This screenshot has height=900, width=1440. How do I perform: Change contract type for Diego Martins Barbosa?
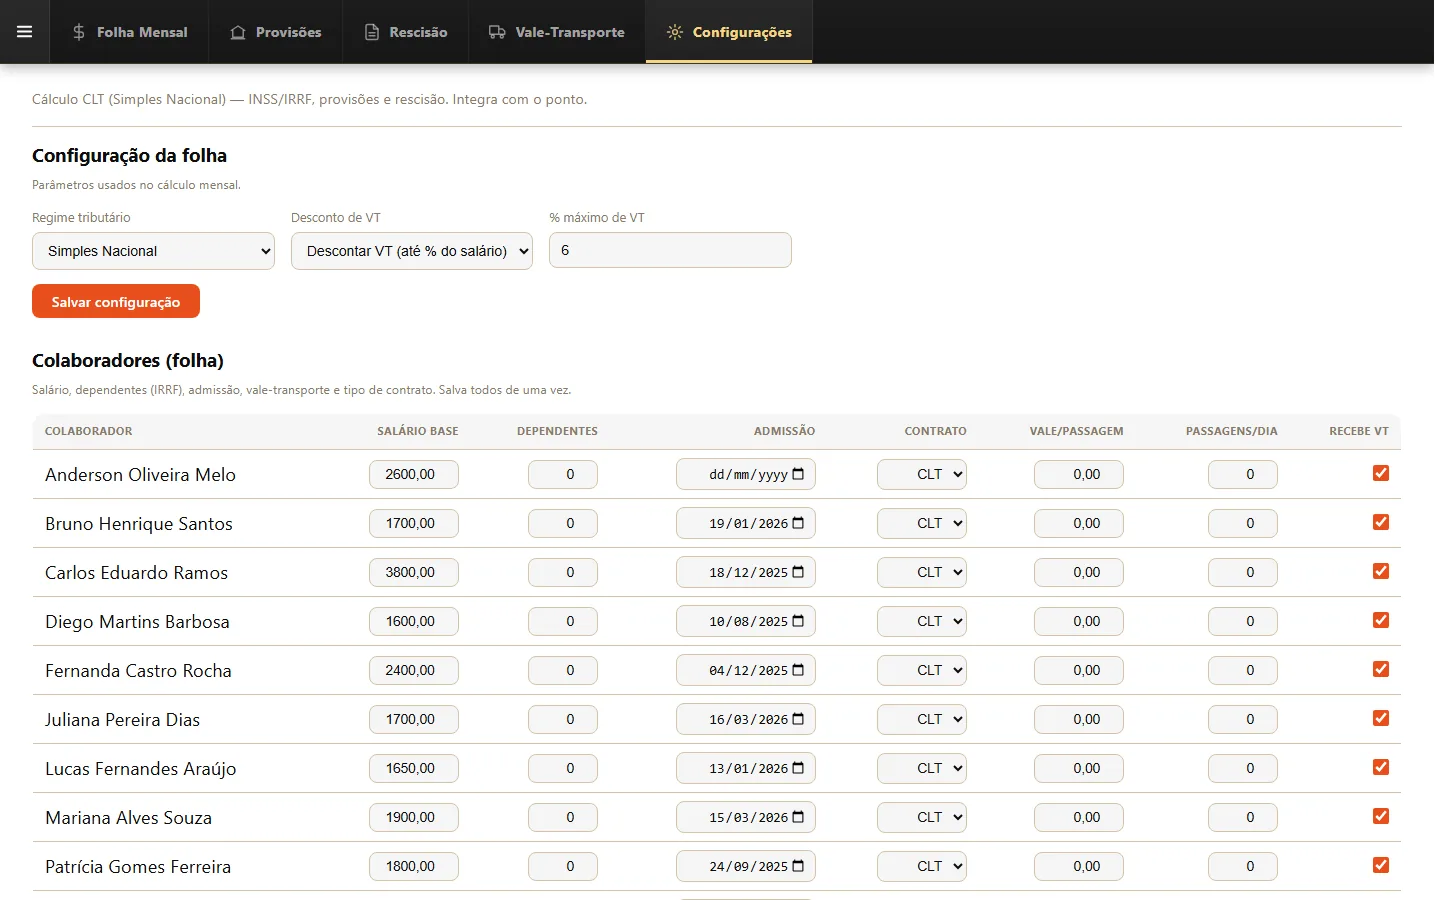922,621
